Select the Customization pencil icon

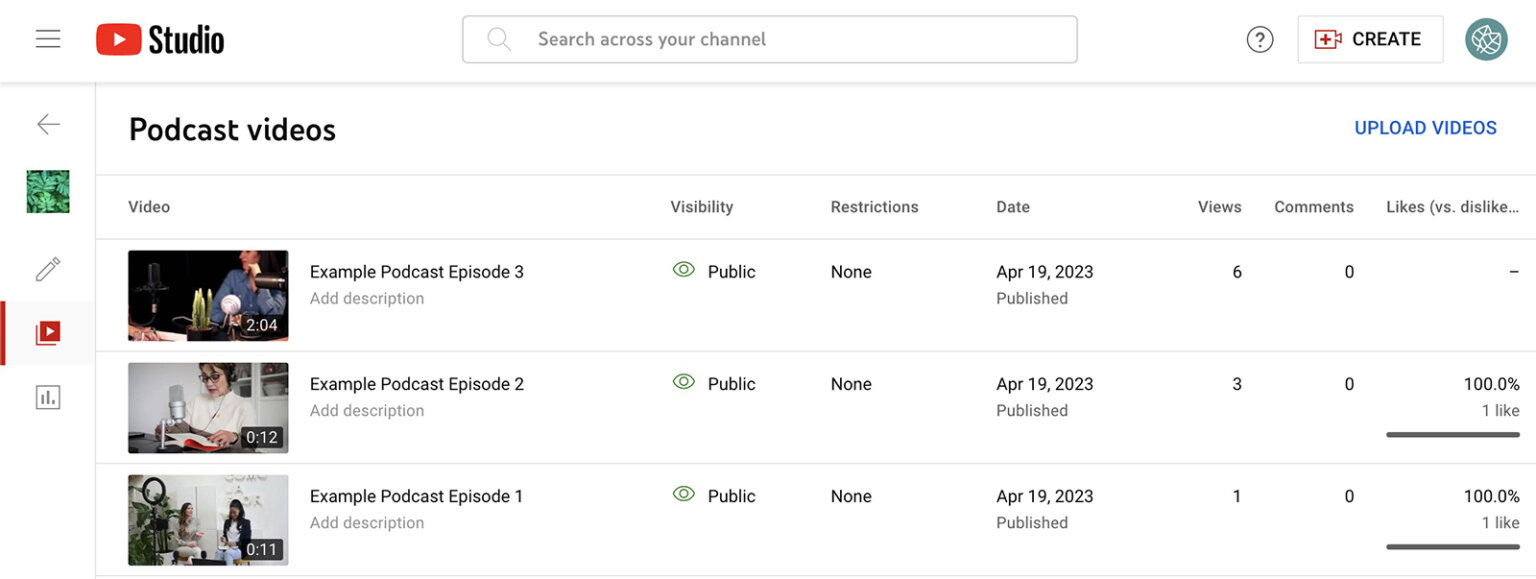[47, 269]
